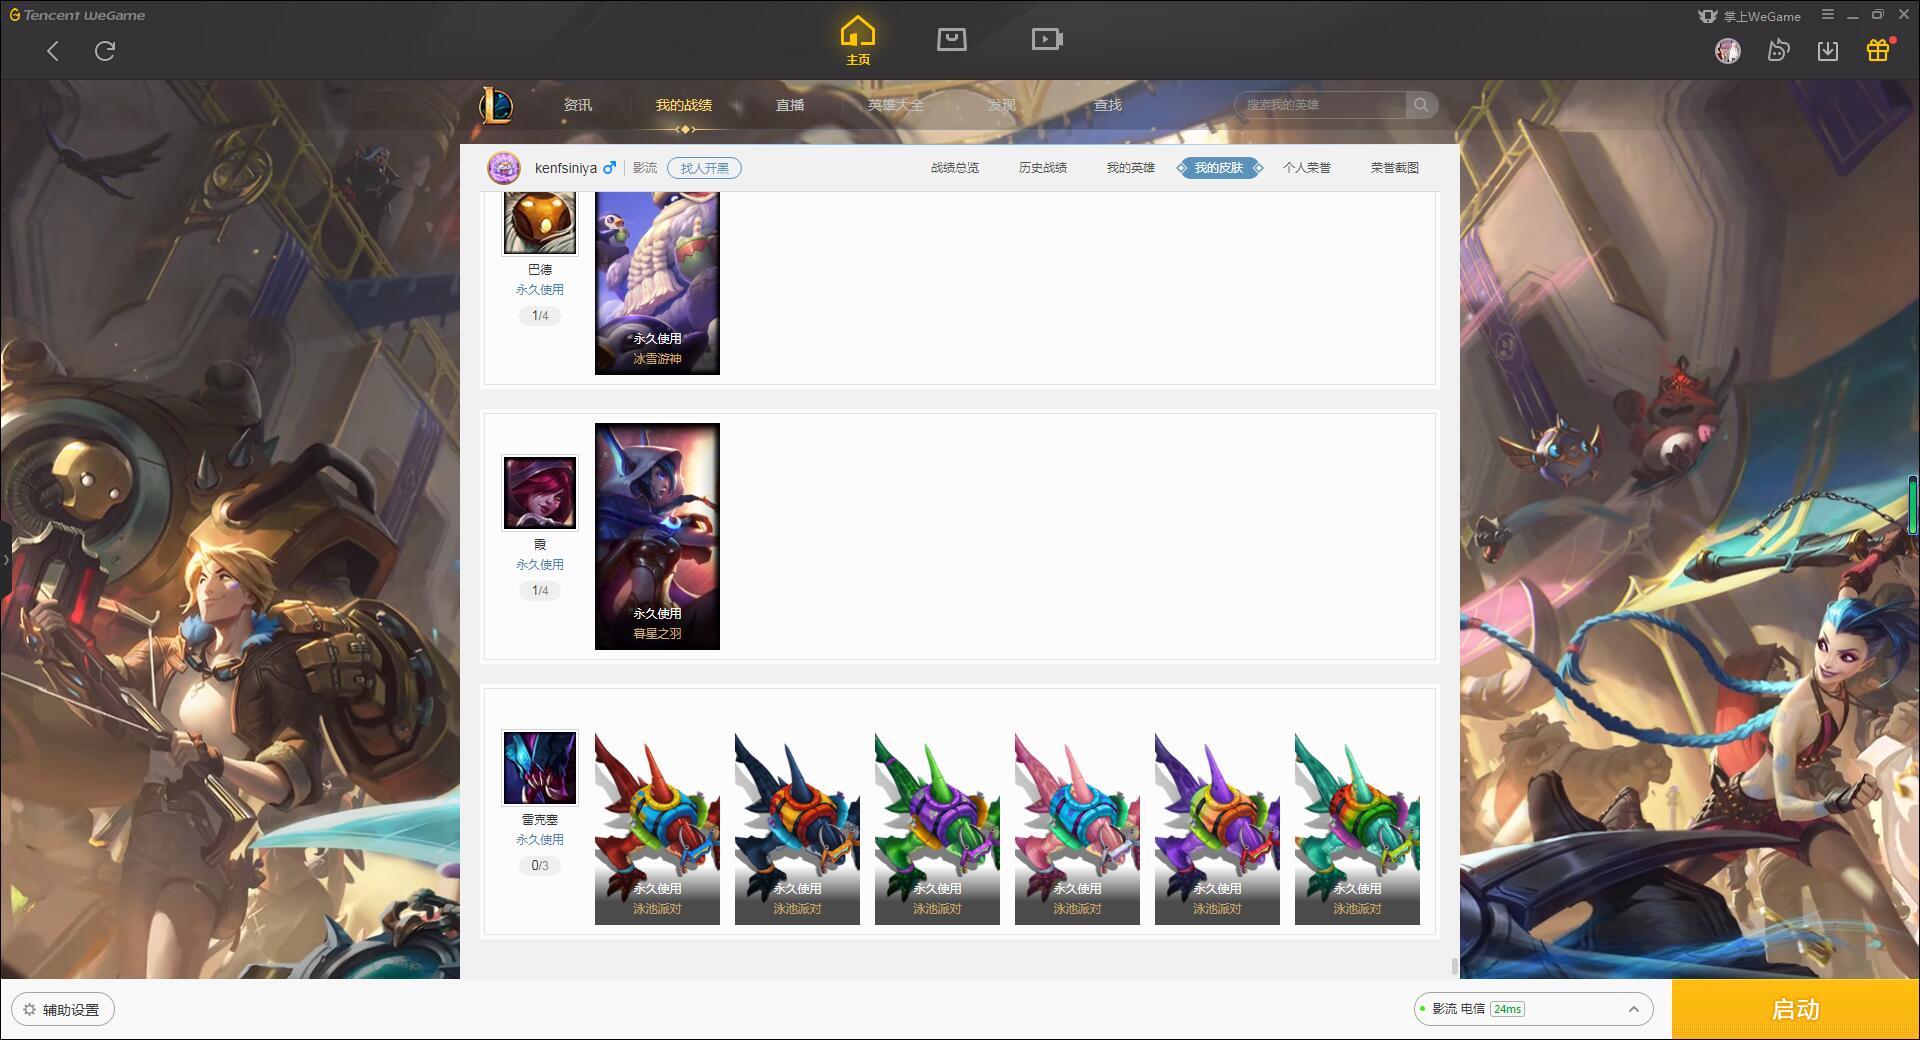Switch to the 资讯 news tab

click(578, 105)
